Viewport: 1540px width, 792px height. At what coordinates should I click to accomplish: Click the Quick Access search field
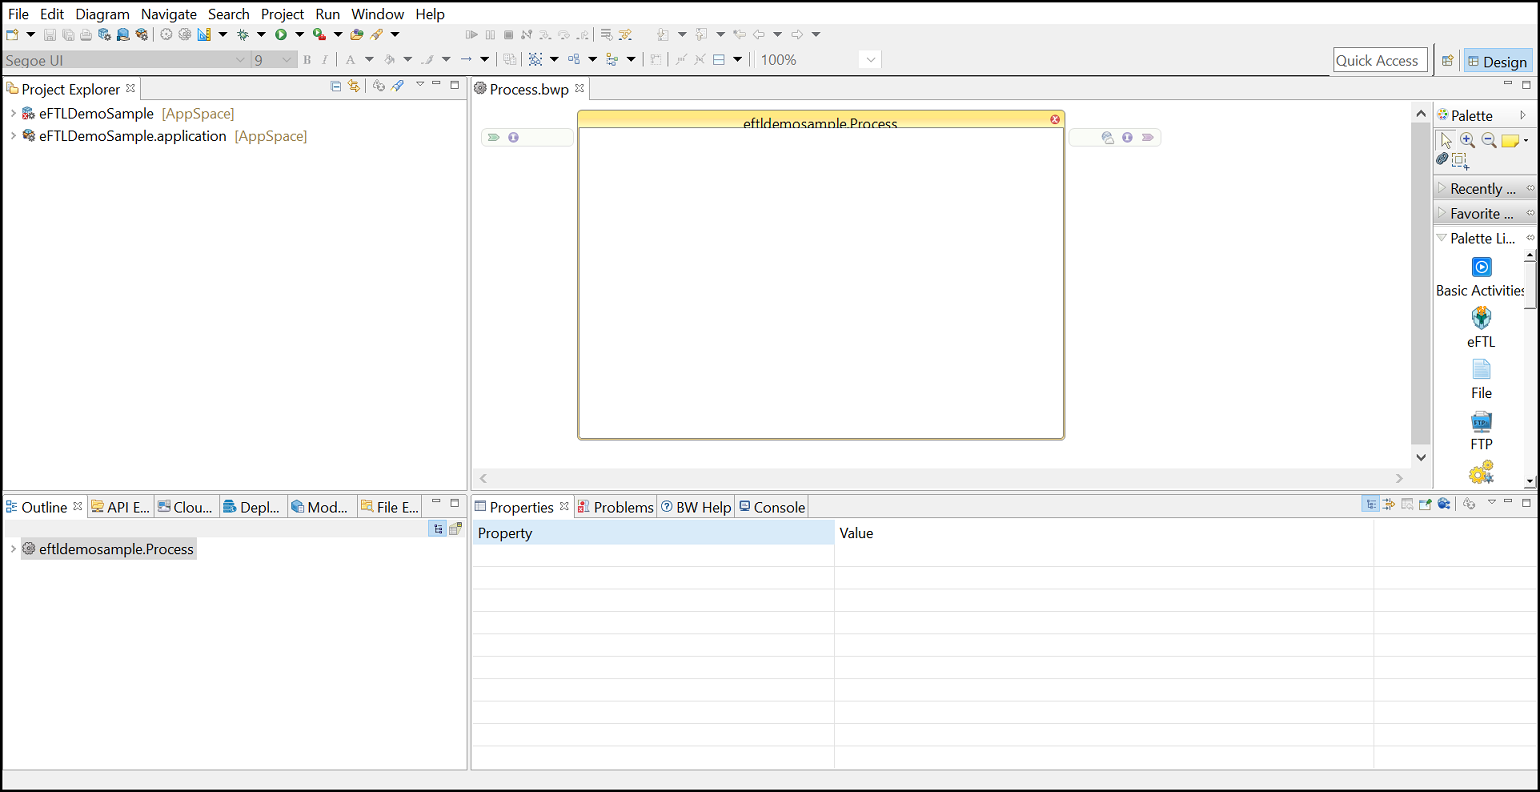point(1377,60)
